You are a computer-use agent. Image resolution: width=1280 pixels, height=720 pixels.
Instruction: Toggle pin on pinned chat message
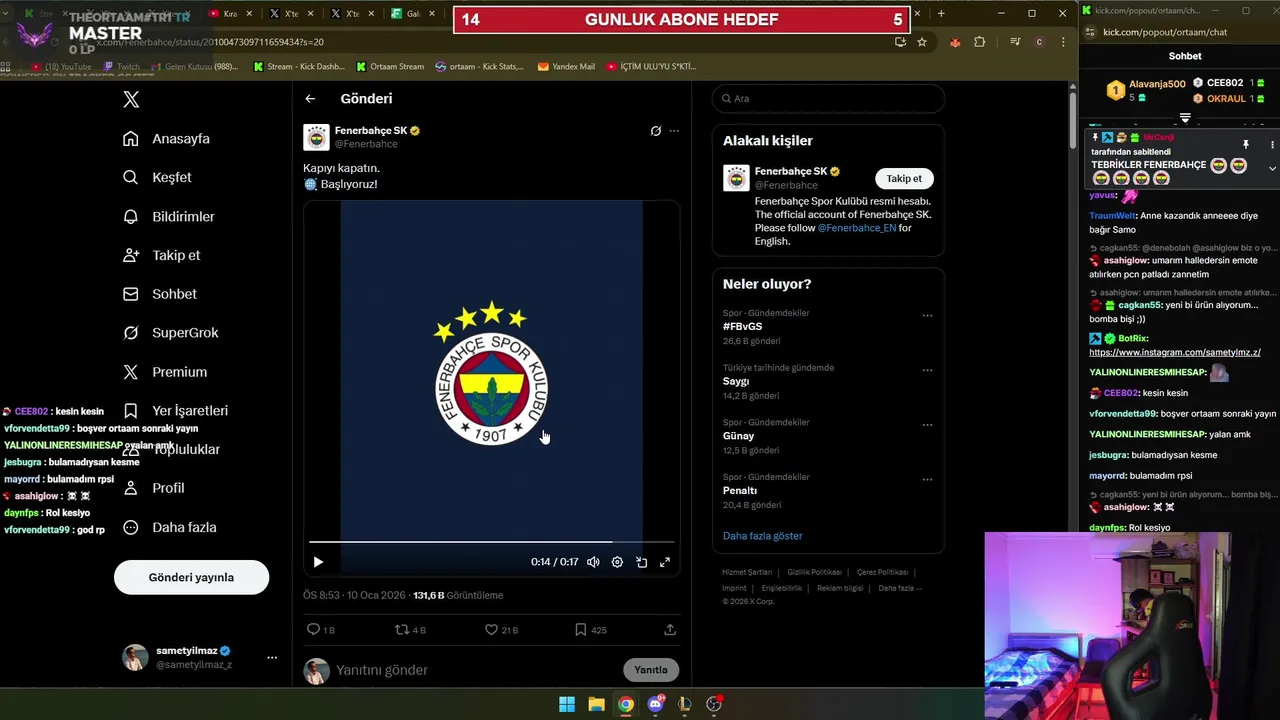click(x=1245, y=145)
